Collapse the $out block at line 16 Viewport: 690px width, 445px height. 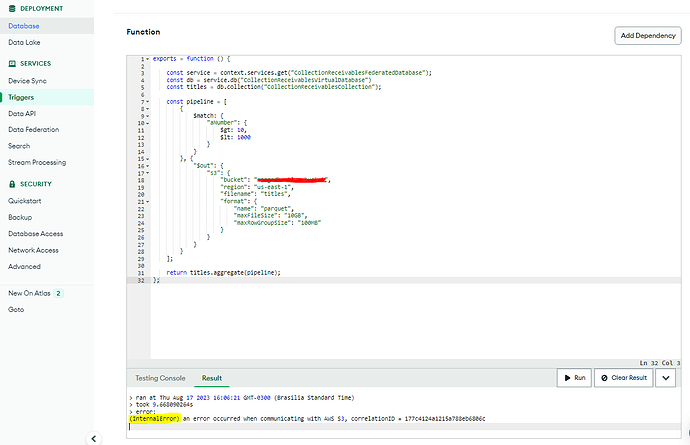click(x=149, y=165)
